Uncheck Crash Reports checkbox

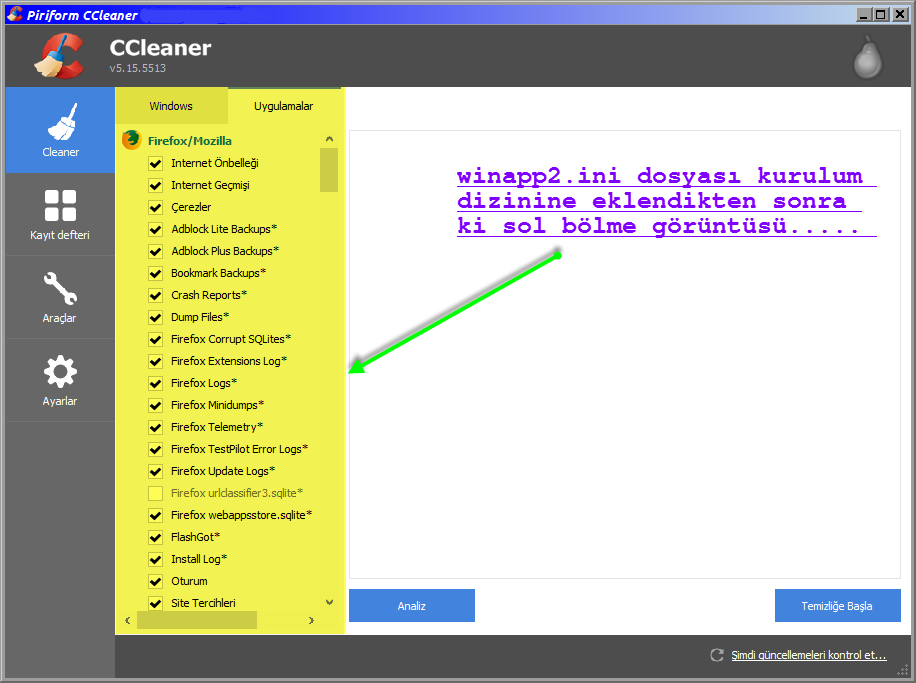tap(155, 296)
